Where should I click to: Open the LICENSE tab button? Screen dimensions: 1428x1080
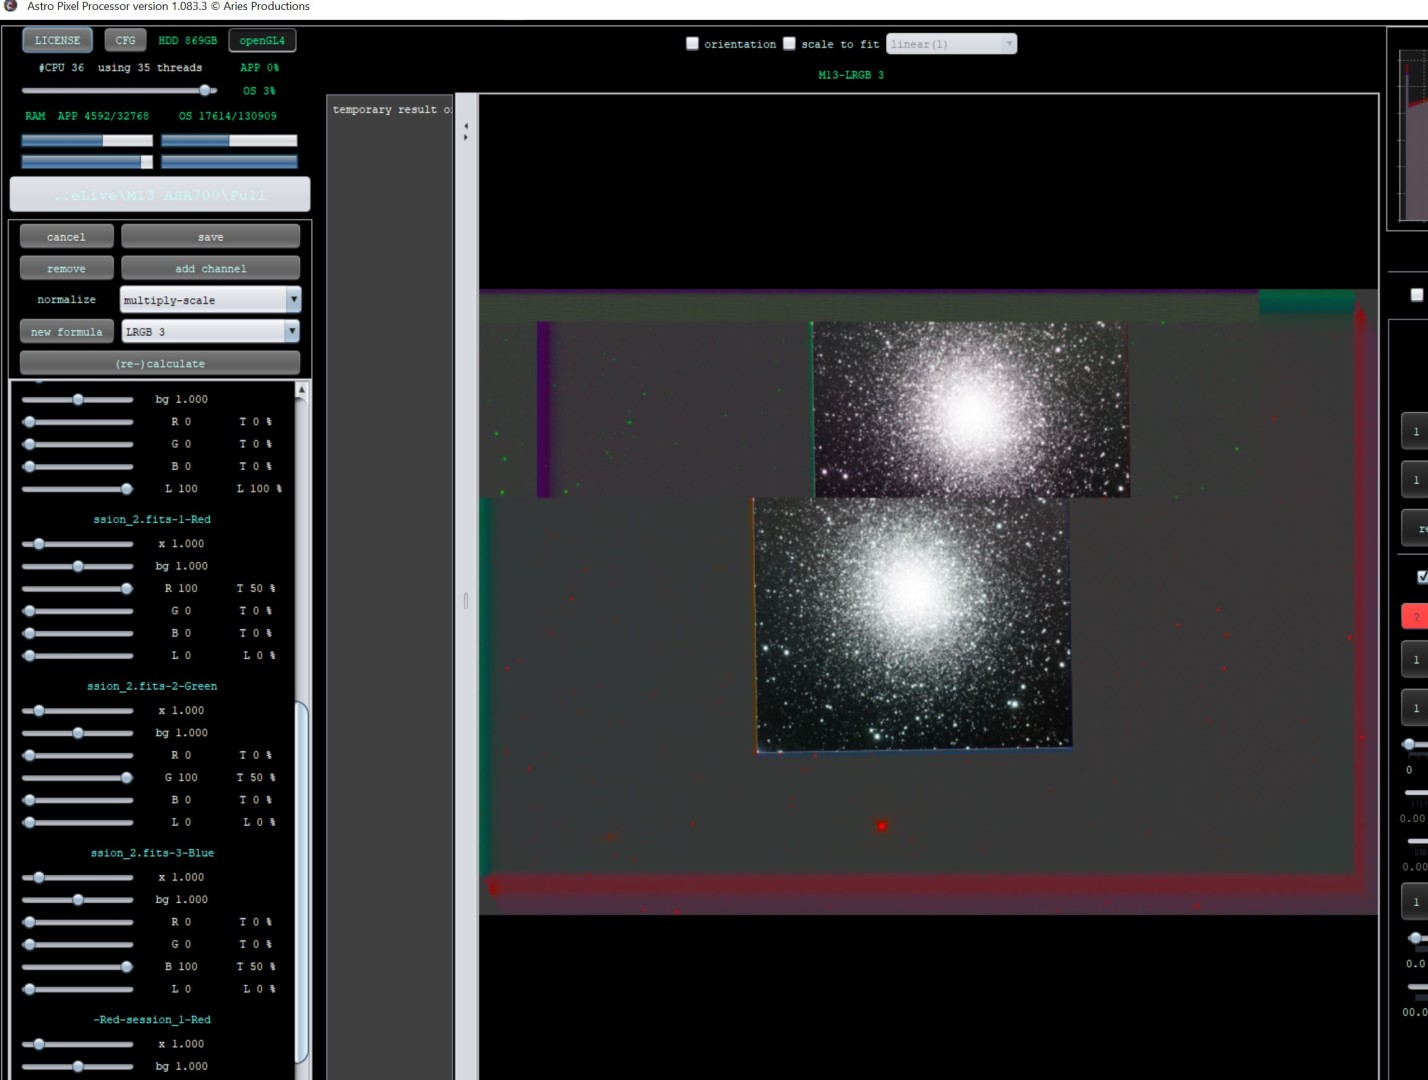58,41
